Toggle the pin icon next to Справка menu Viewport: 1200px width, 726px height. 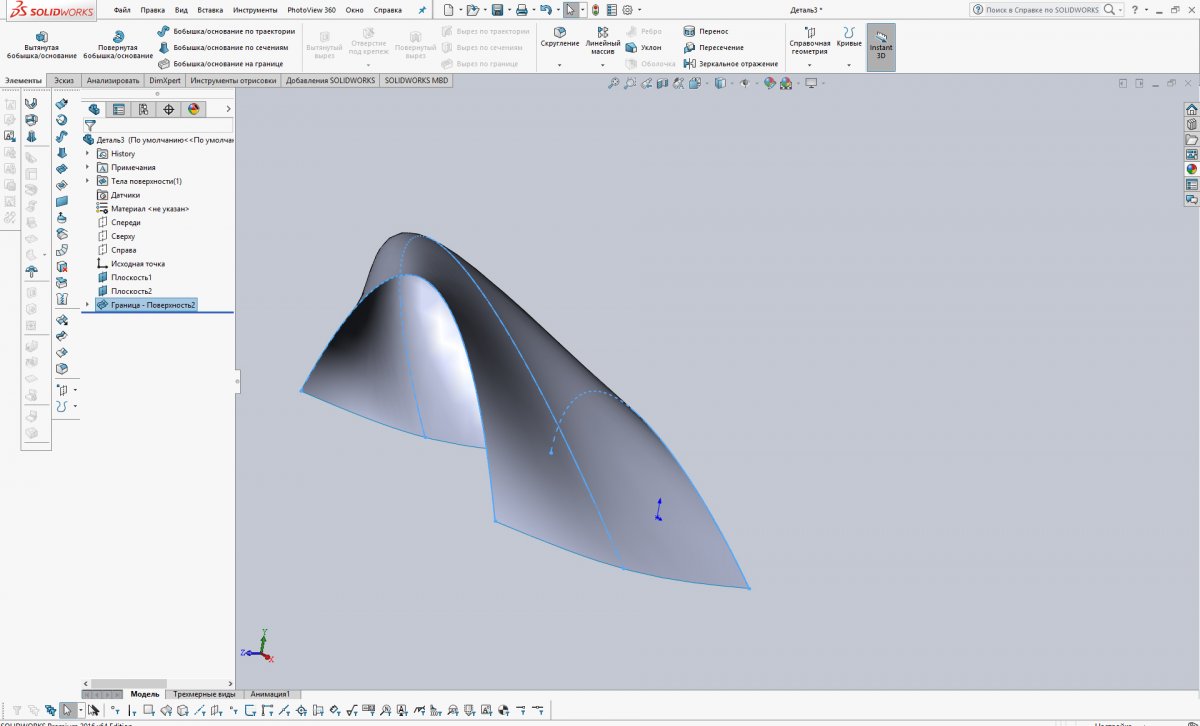422,10
